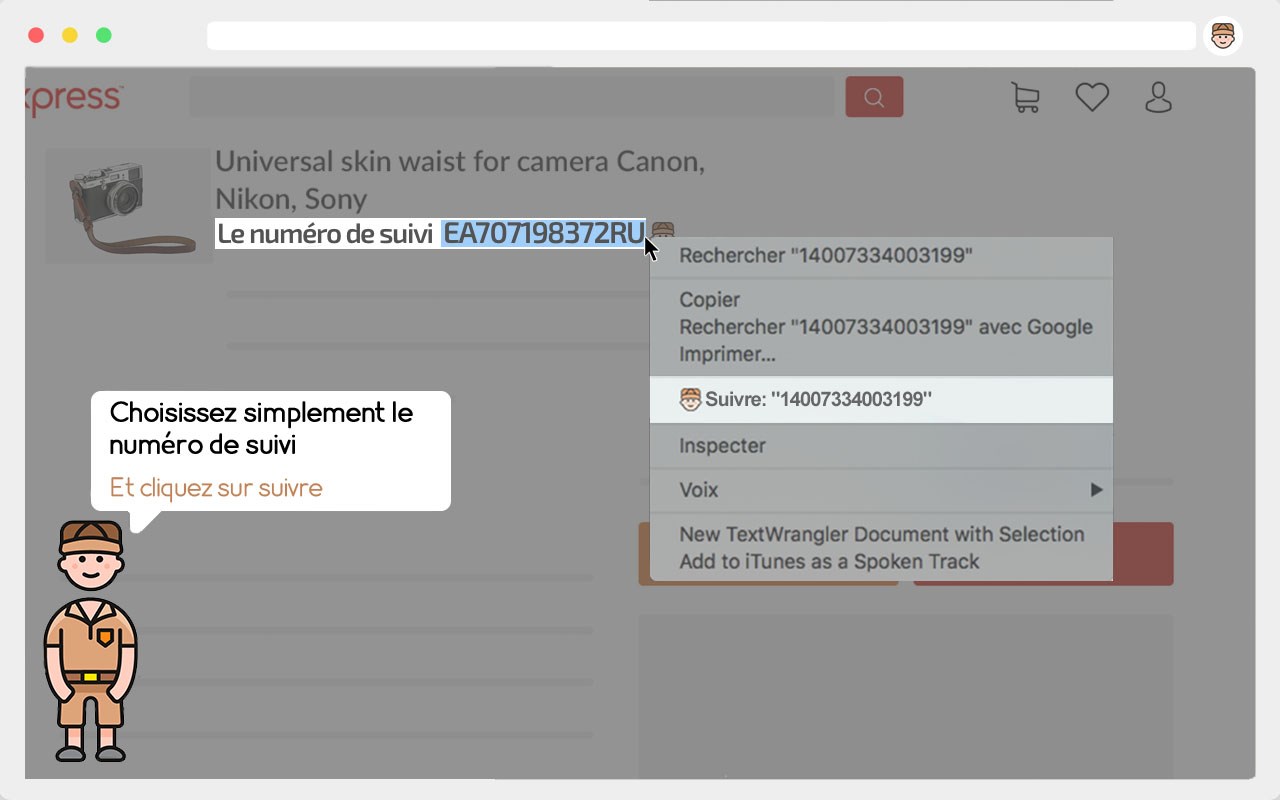Screen dimensions: 1280x800
Task: Click the orange button behind the menu
Action: [x=644, y=553]
